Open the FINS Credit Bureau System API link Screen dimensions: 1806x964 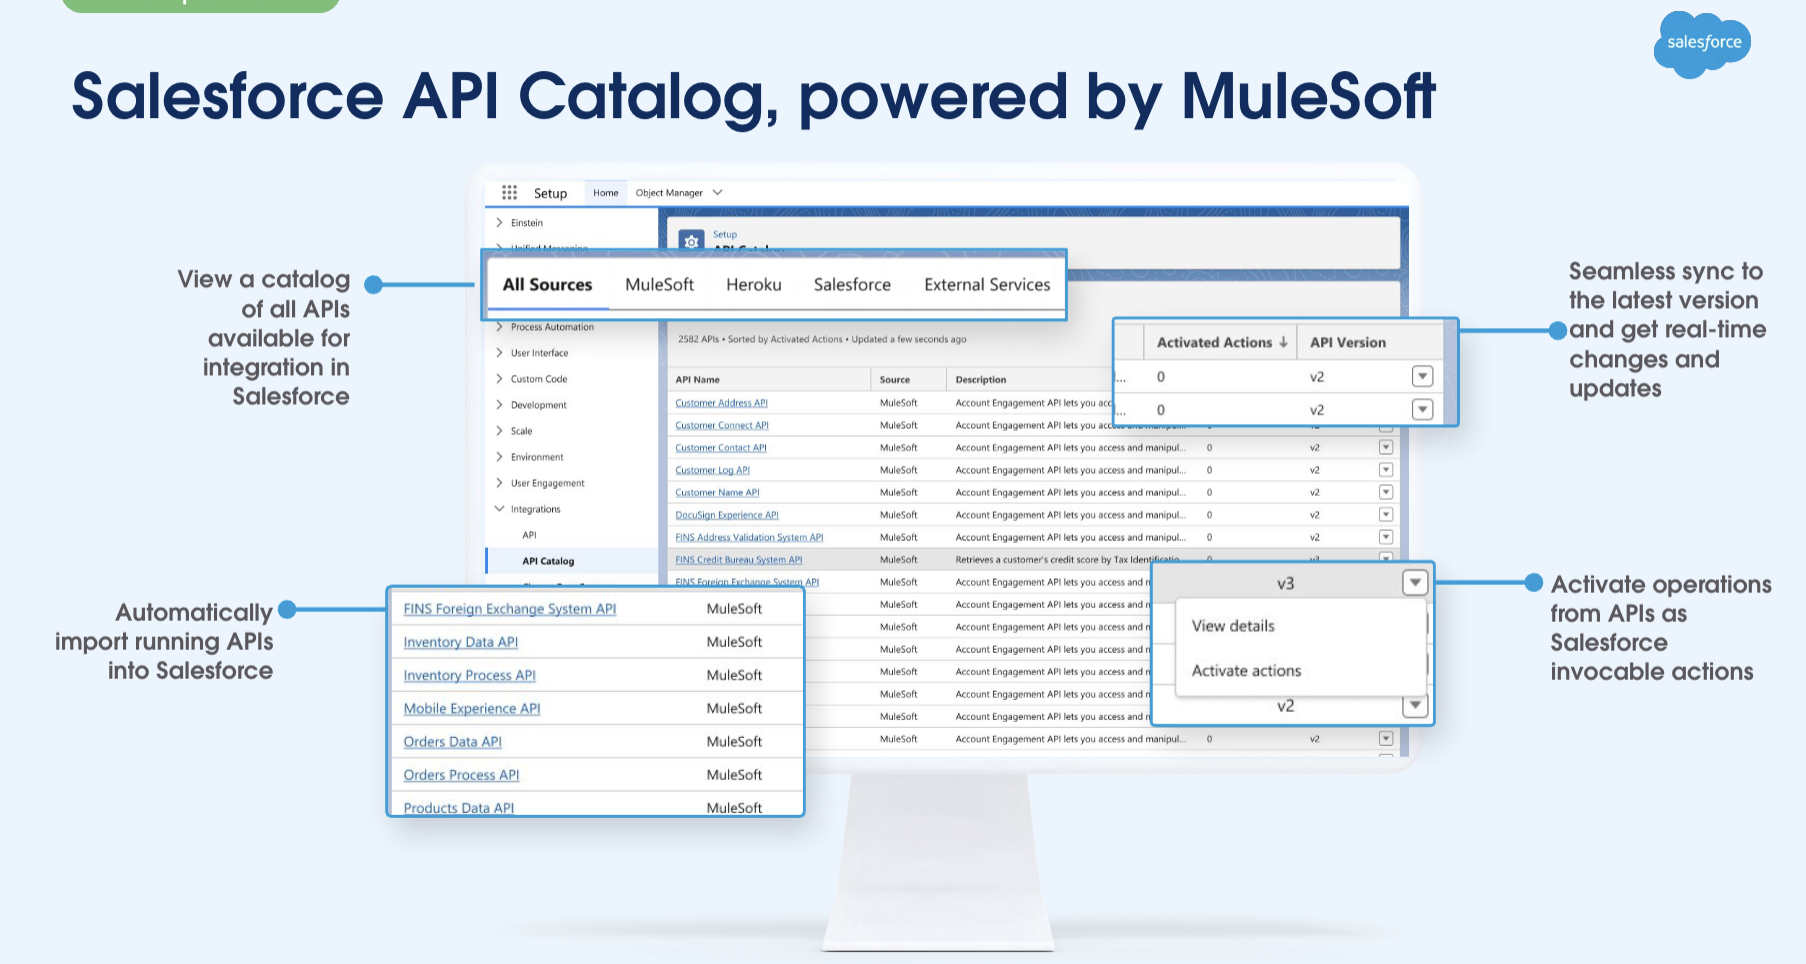pos(738,560)
